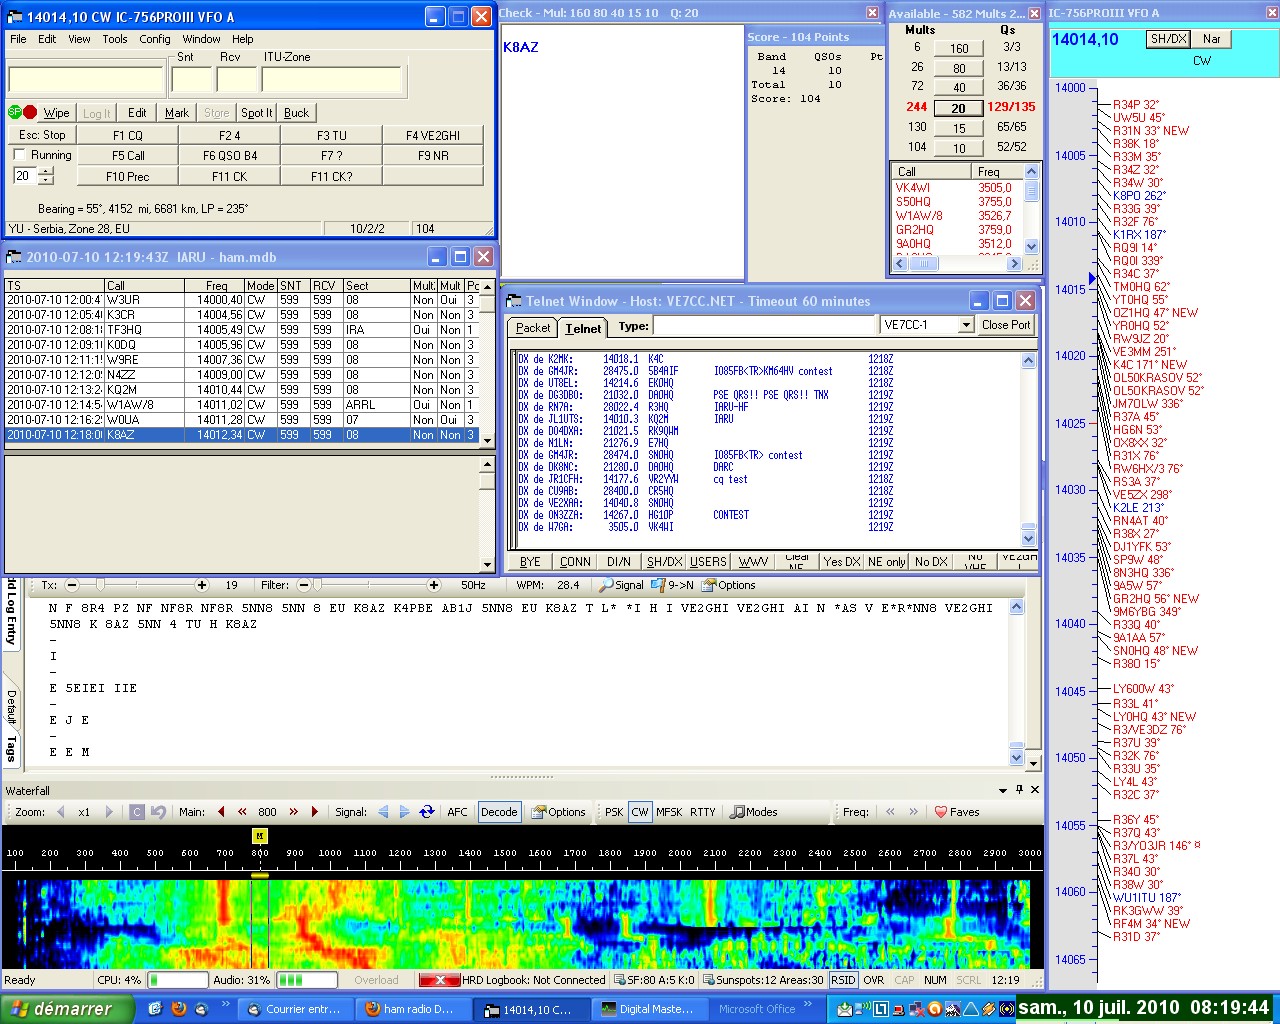Toggle AFC in the waterfall toolbar
1280x1024 pixels.
pyautogui.click(x=457, y=812)
